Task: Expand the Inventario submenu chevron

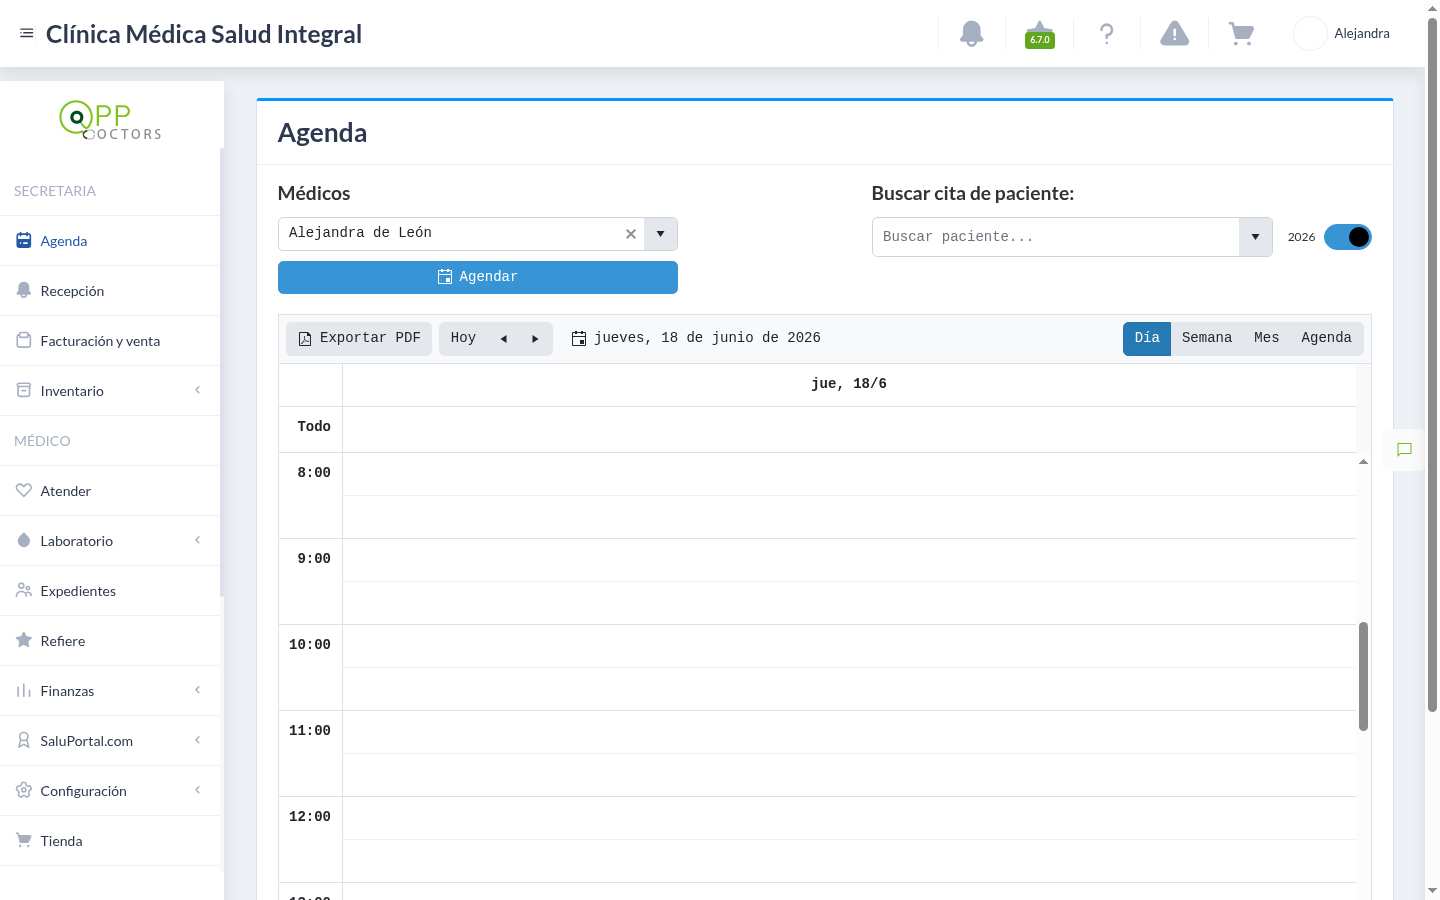Action: point(197,390)
